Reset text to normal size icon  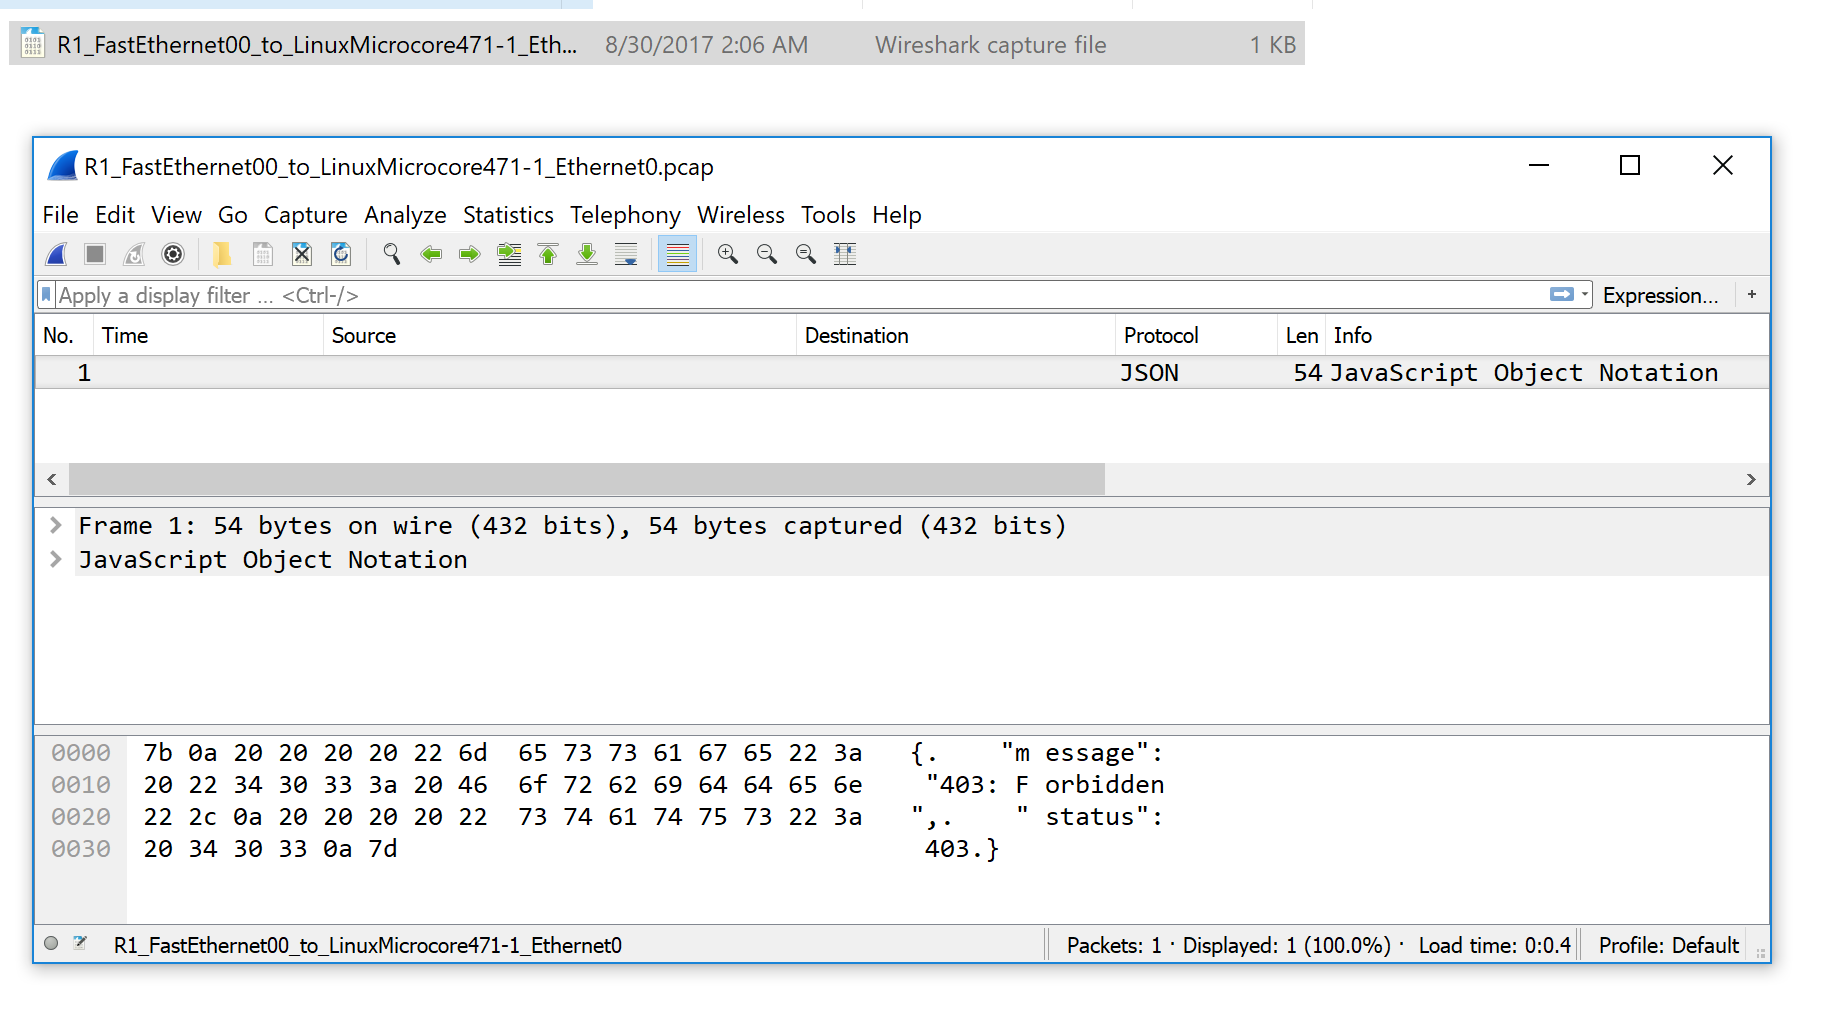(806, 255)
